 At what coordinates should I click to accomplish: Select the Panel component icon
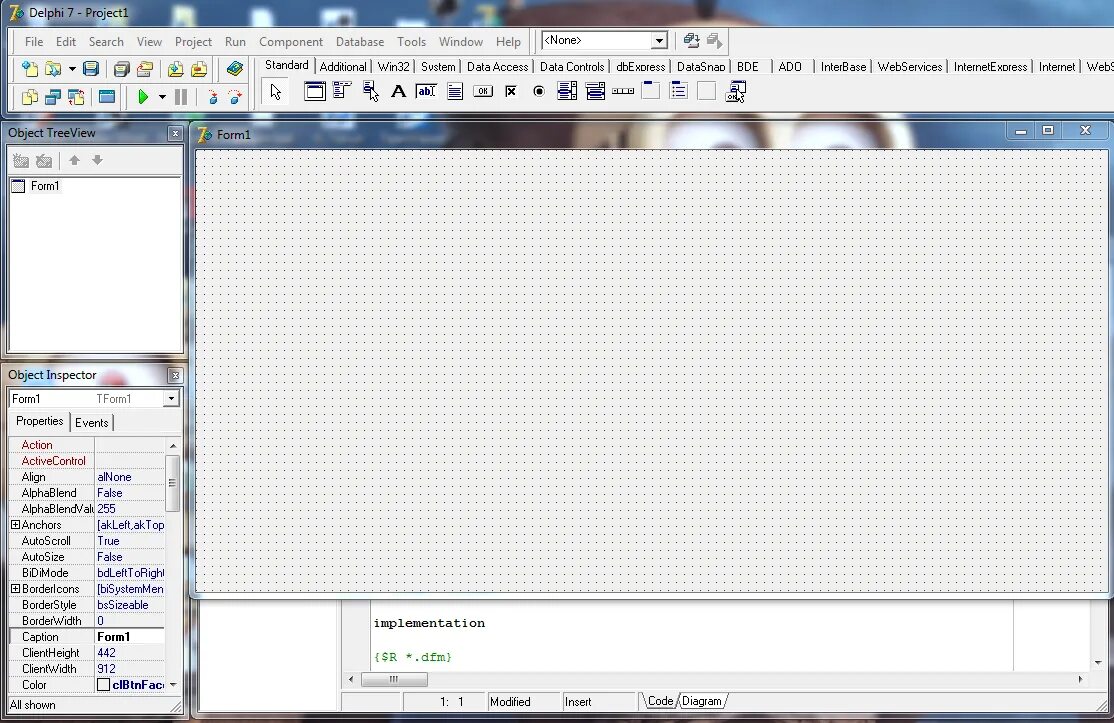706,91
